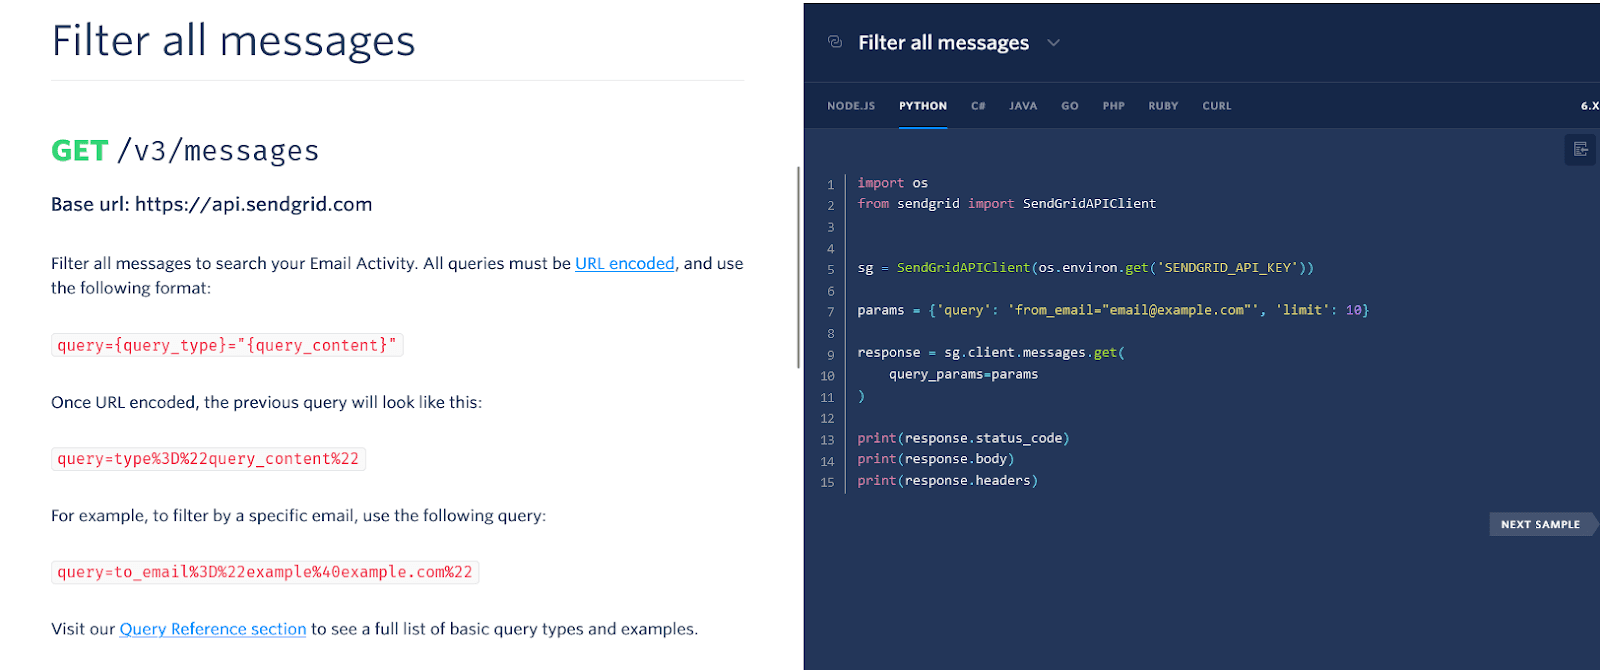This screenshot has width=1600, height=670.
Task: Expand the chevron next to Filter all messages
Action: pyautogui.click(x=1053, y=43)
